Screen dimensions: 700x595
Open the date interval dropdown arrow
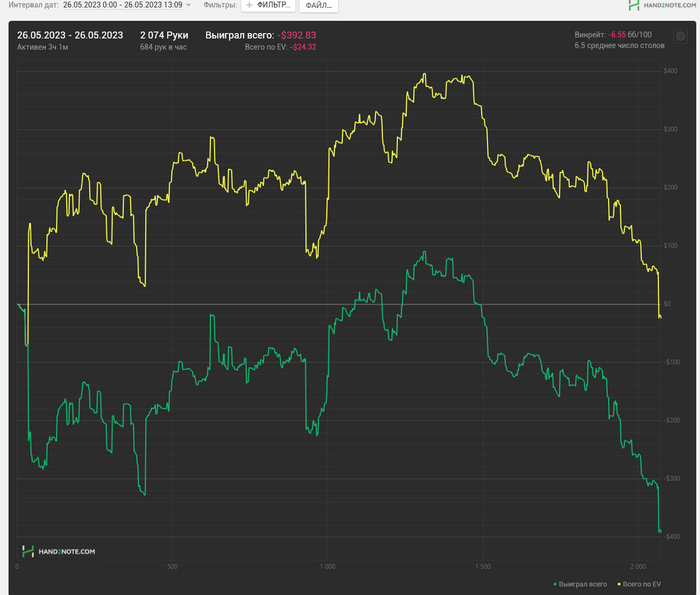[188, 5]
